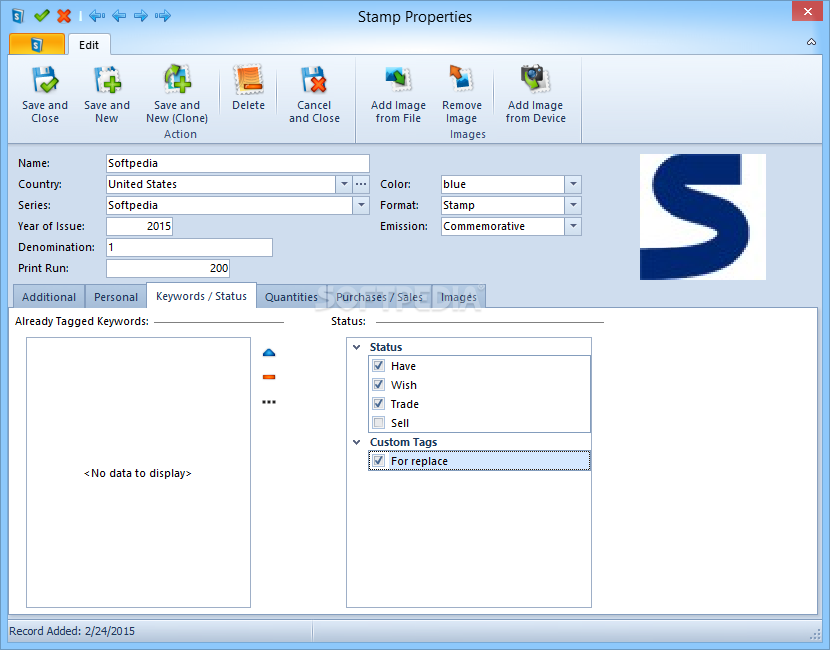Open the Country dropdown arrow

coord(344,184)
